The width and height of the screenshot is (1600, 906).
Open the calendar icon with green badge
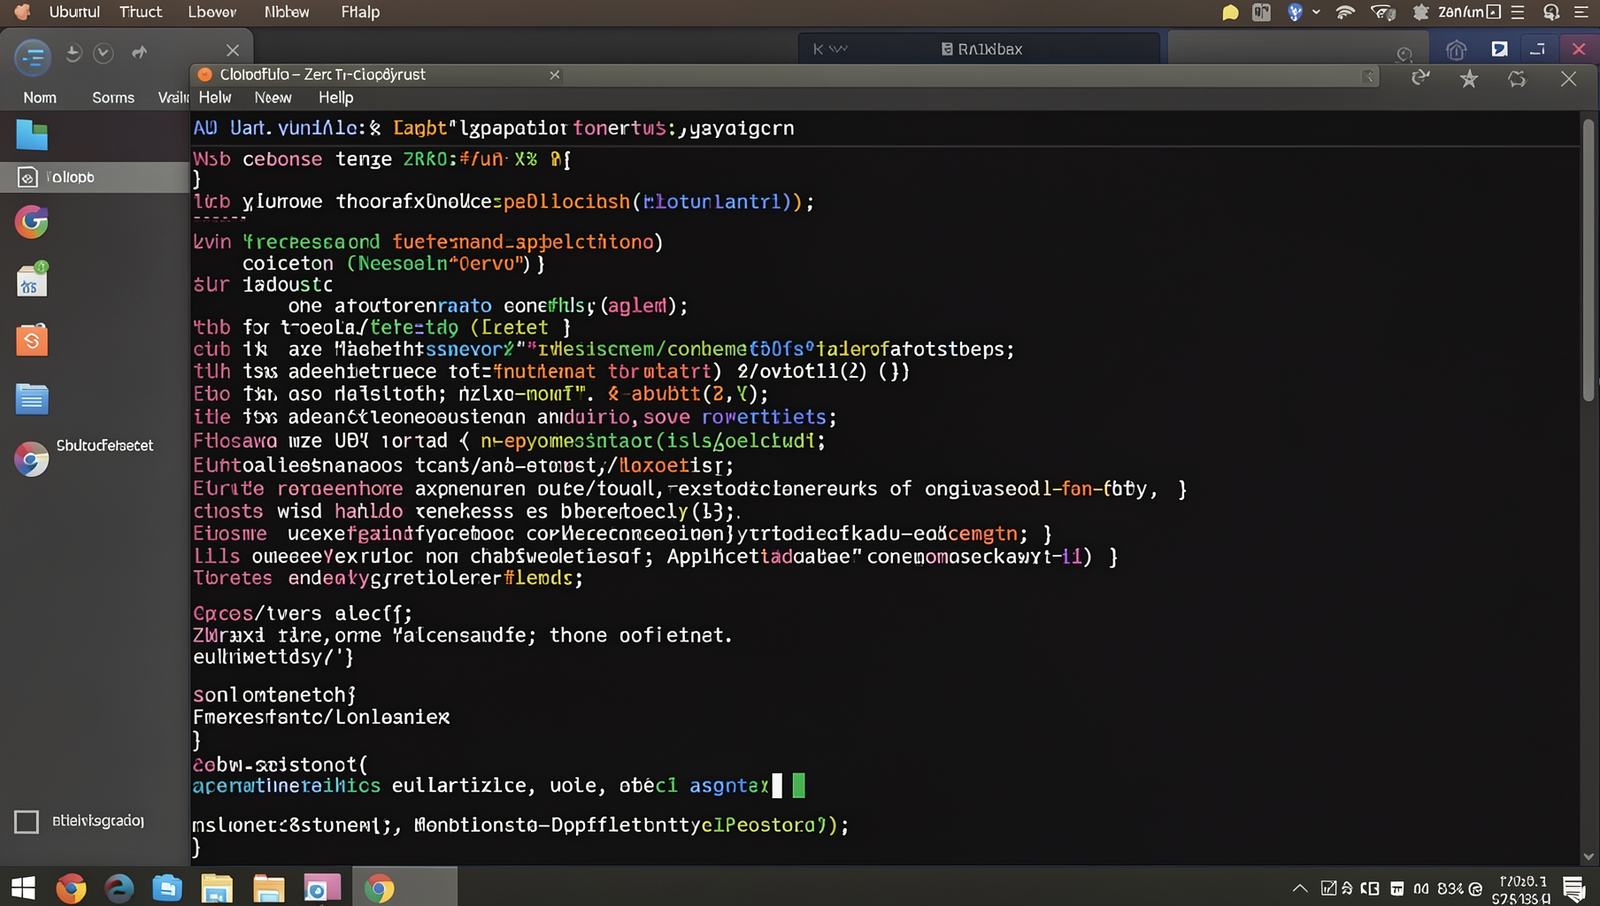[32, 280]
